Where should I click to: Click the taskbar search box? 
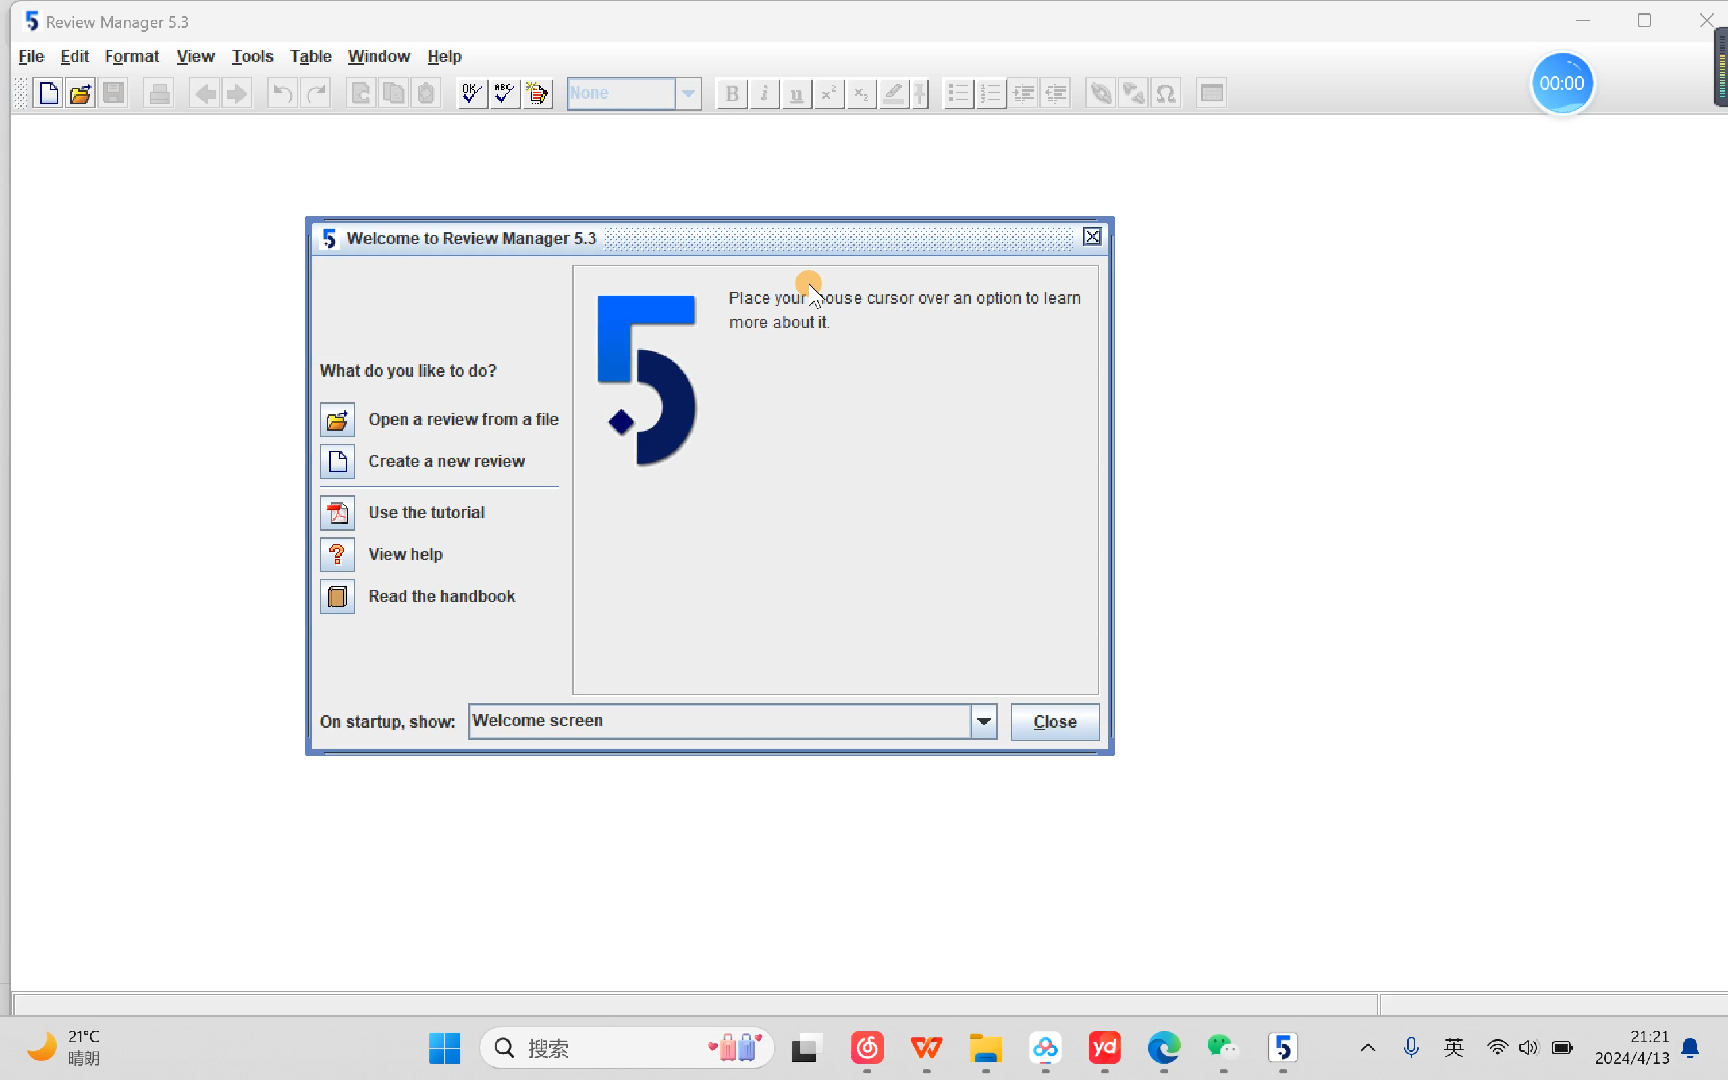tap(627, 1048)
